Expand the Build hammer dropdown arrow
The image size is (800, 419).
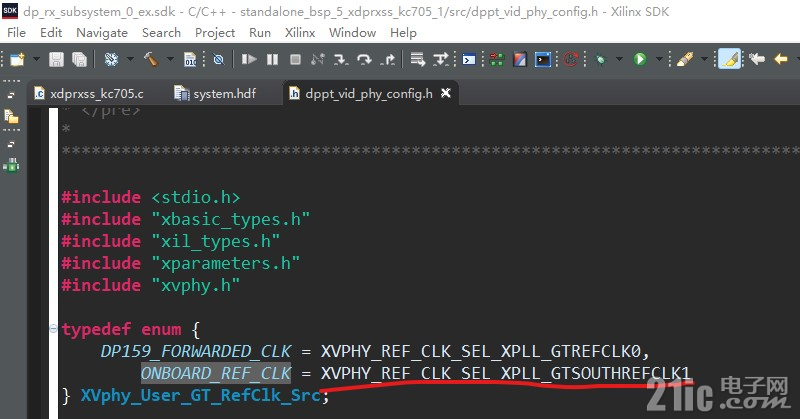[x=170, y=59]
